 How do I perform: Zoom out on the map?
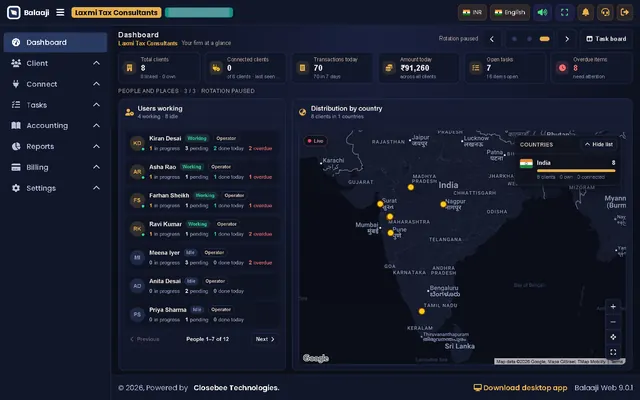(x=613, y=322)
